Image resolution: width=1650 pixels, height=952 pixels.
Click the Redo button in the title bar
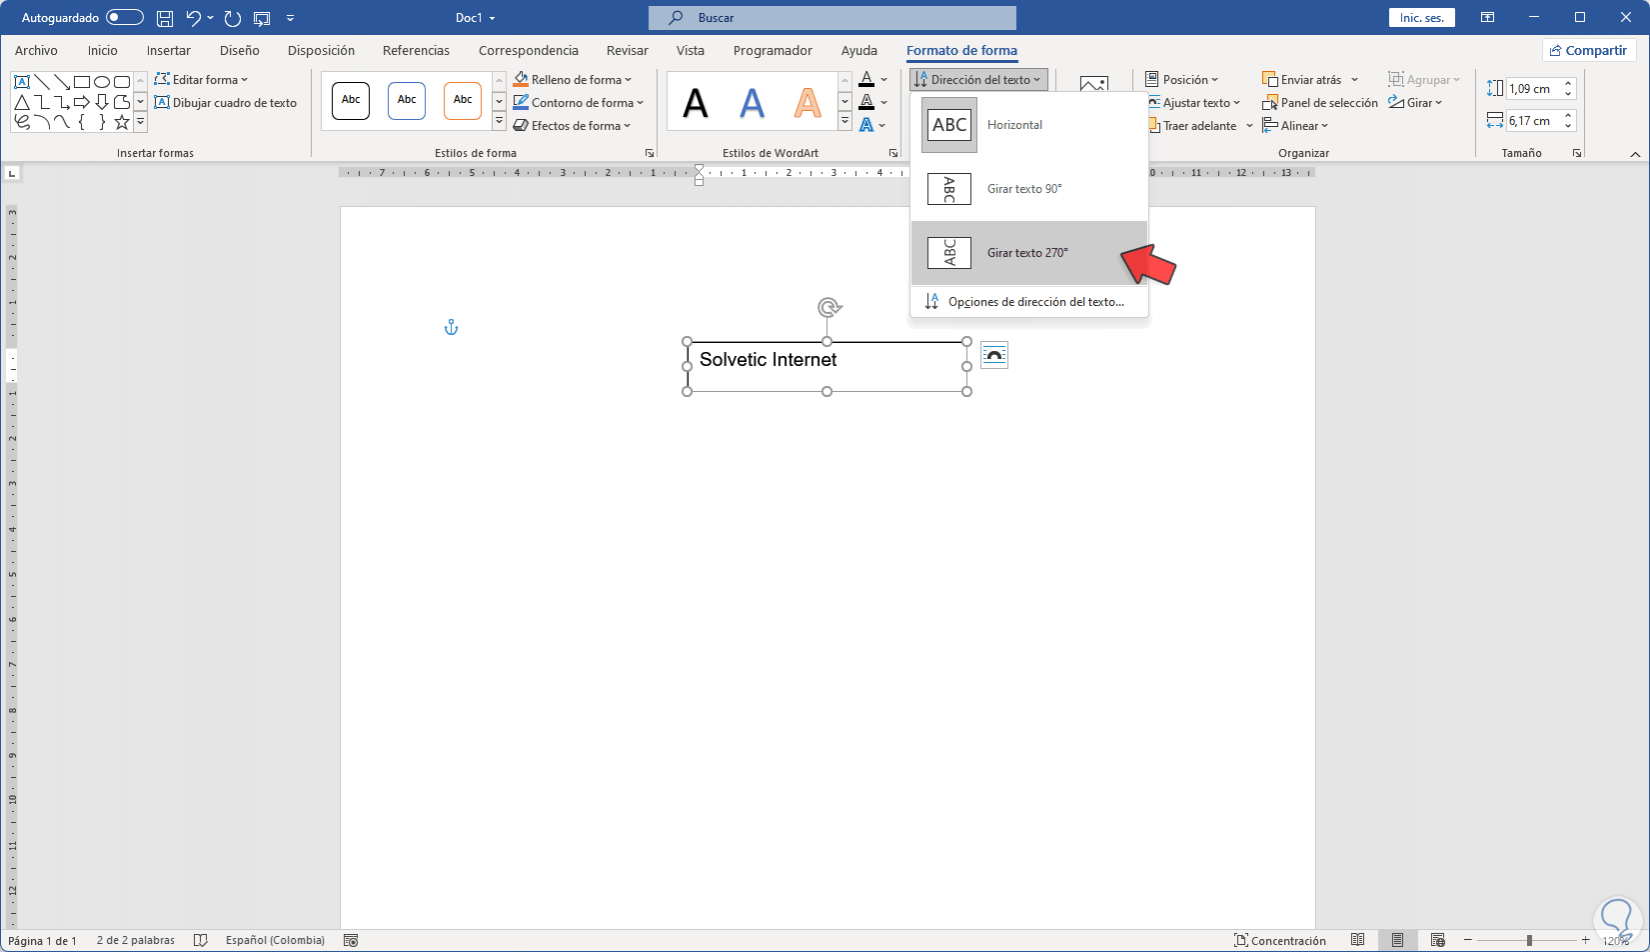click(232, 18)
